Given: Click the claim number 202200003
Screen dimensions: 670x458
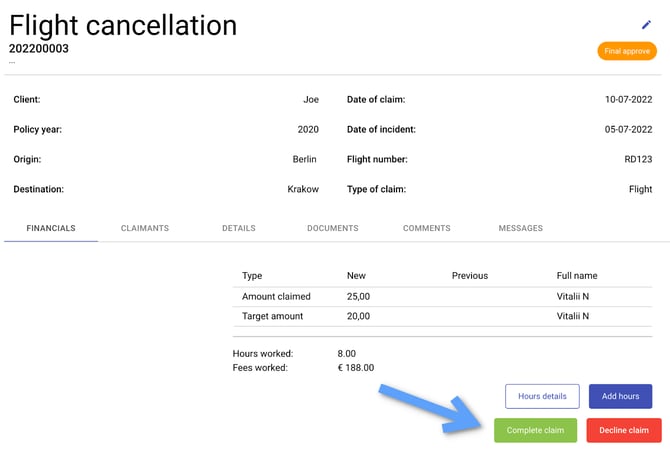Looking at the screenshot, I should (39, 48).
